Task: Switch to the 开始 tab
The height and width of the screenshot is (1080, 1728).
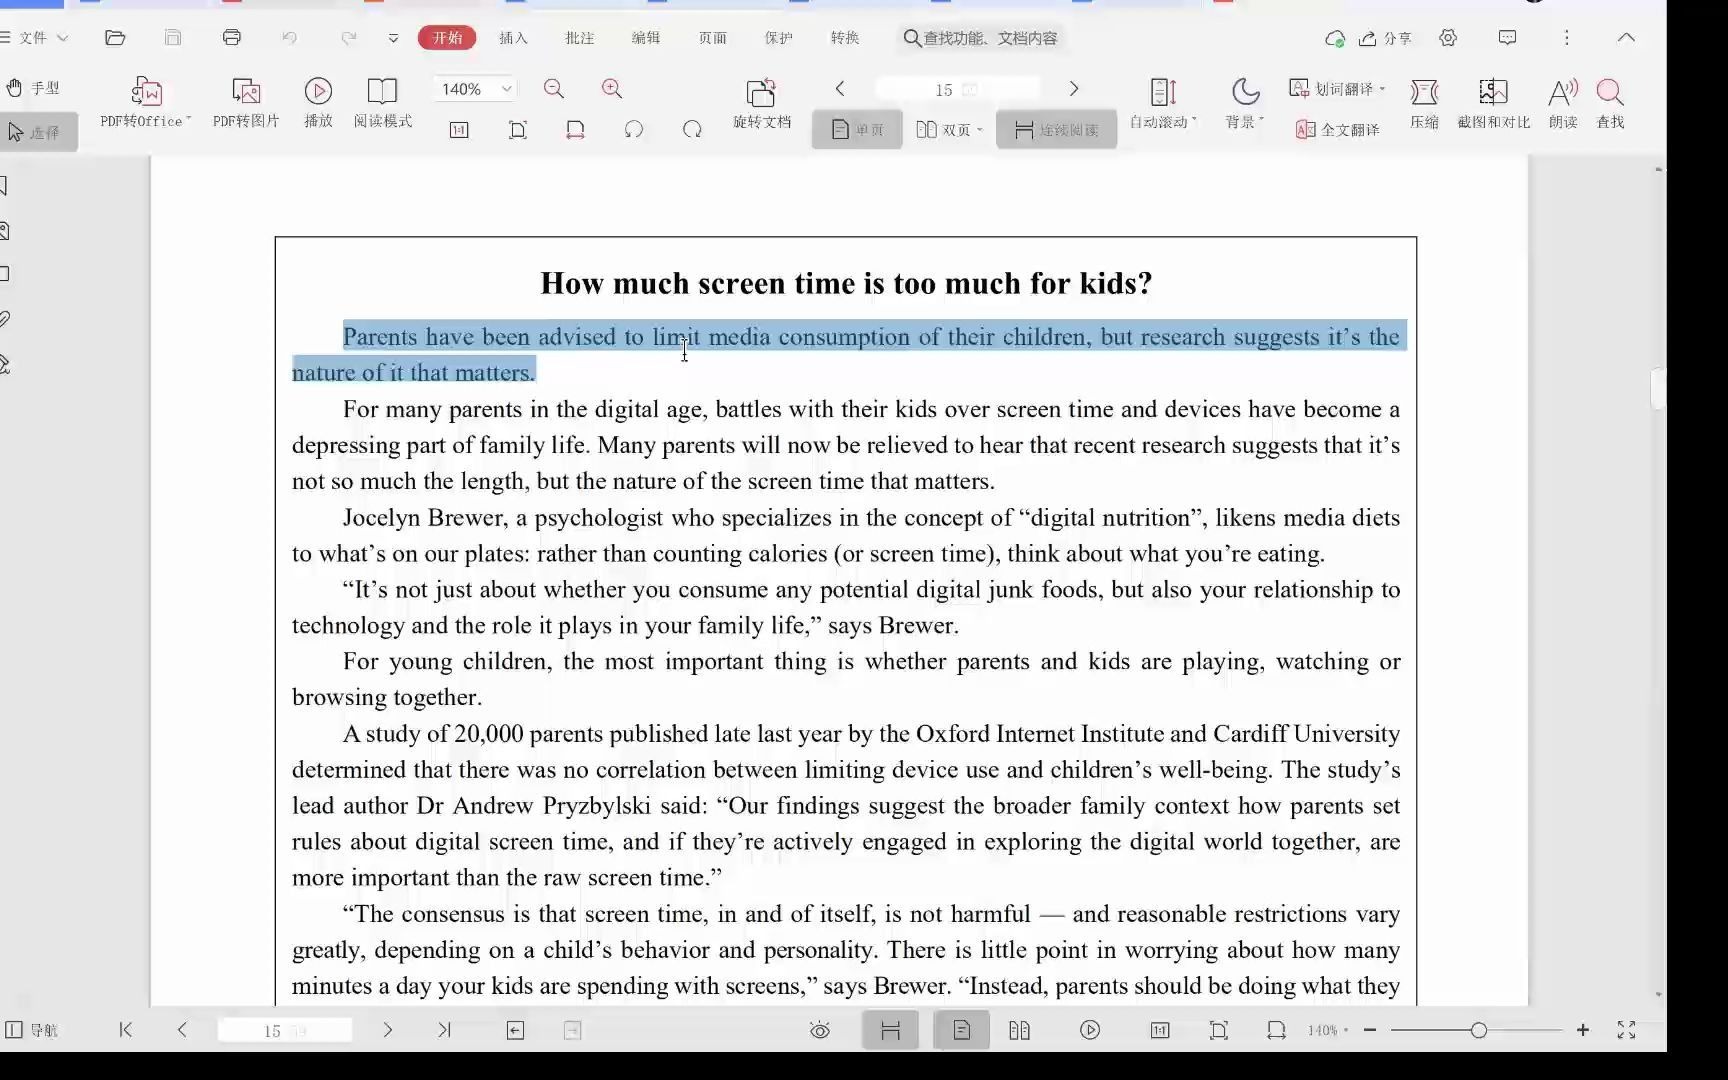Action: (x=447, y=38)
